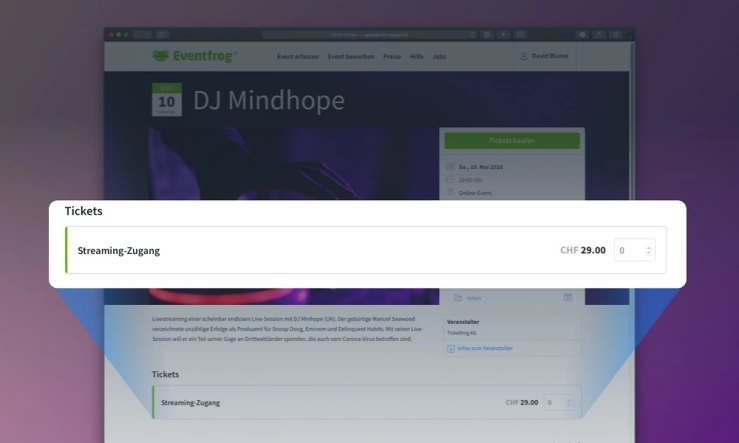Image resolution: width=739 pixels, height=443 pixels.
Task: Click the green Tickets kaufen button
Action: [512, 140]
